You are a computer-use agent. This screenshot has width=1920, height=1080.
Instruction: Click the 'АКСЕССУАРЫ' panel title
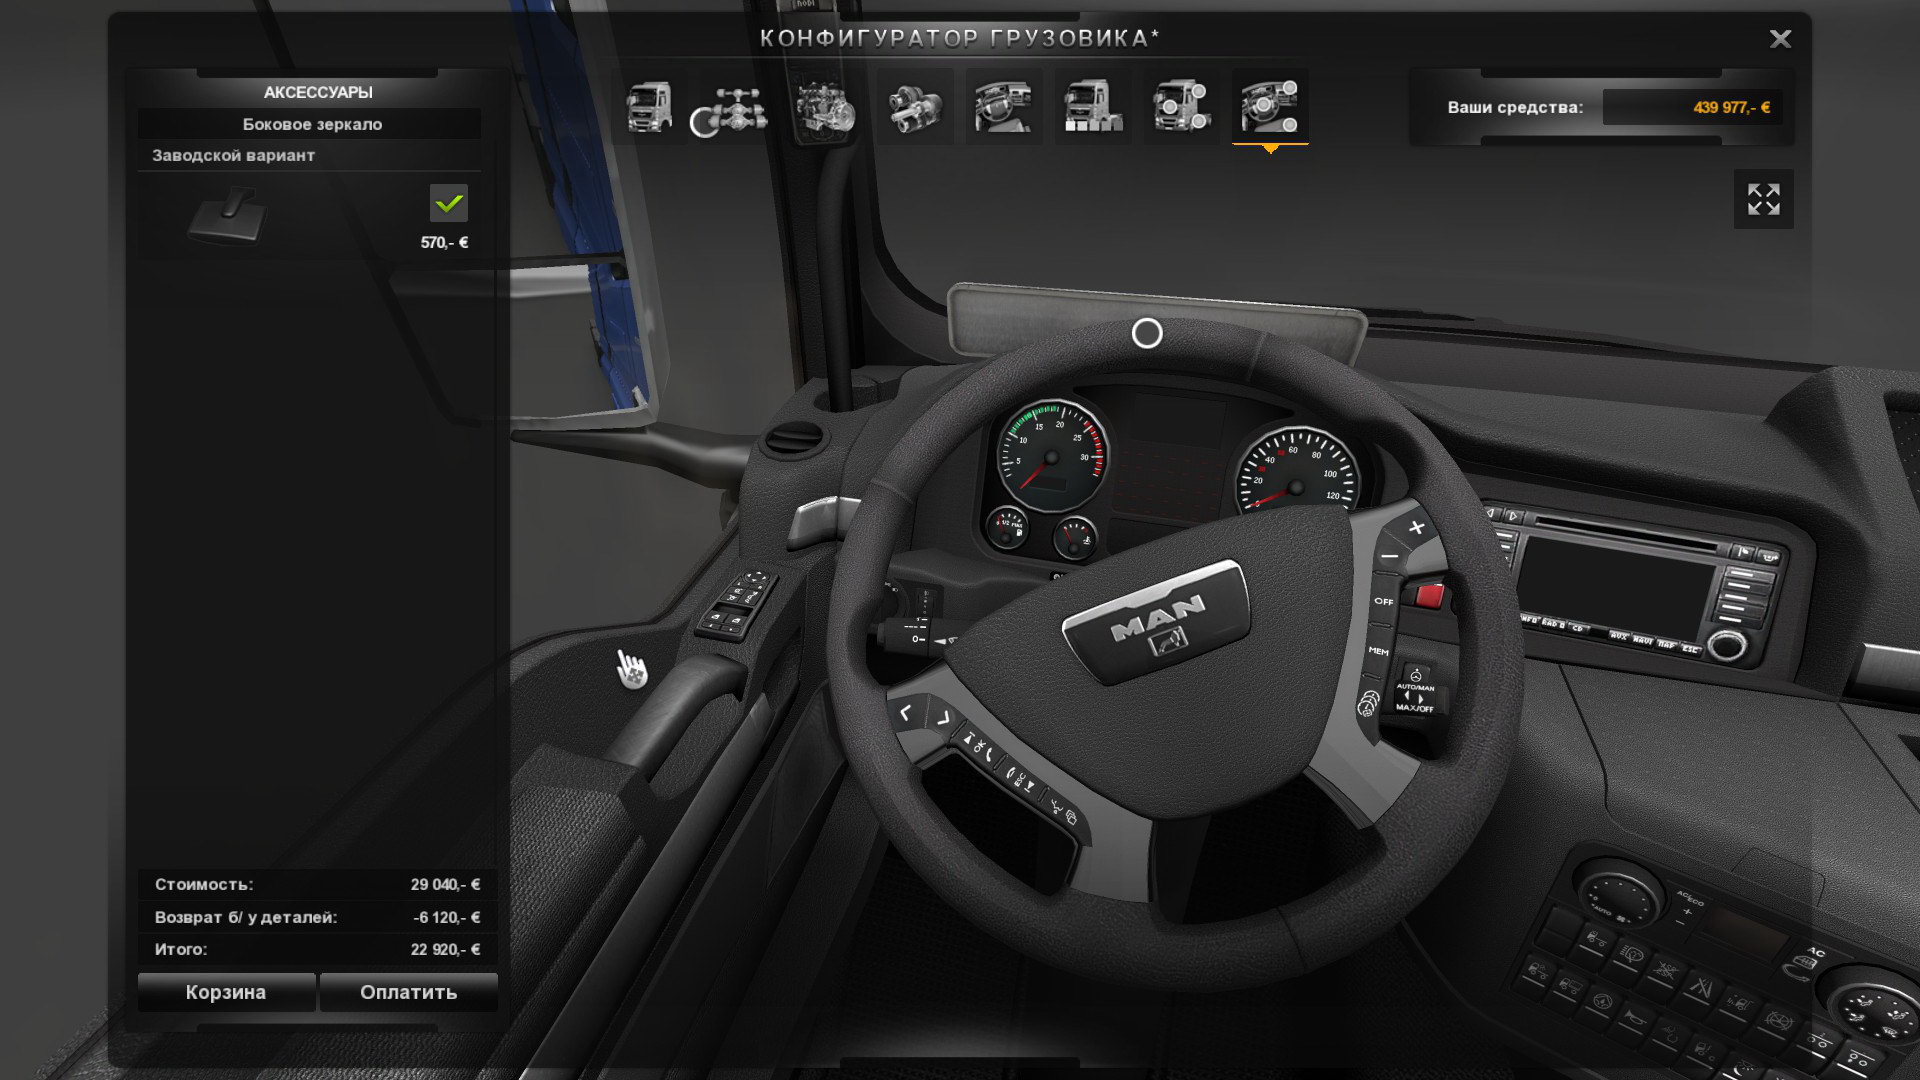click(x=318, y=92)
